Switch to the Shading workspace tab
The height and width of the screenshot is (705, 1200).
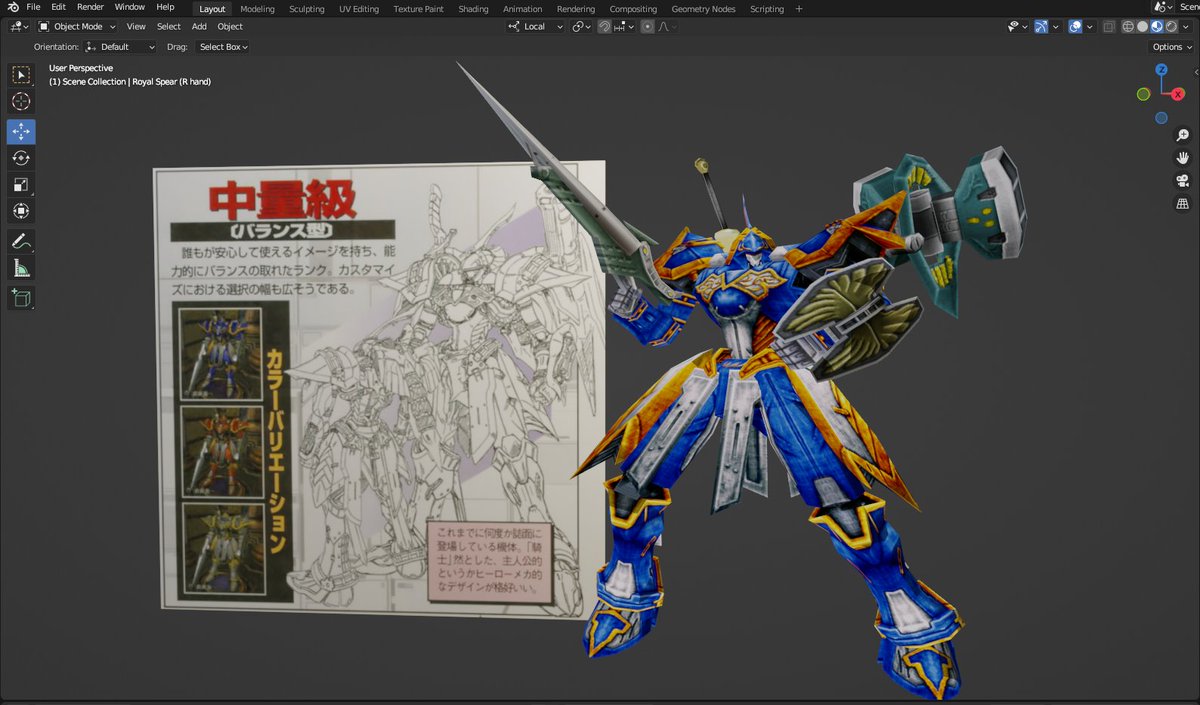coord(473,9)
